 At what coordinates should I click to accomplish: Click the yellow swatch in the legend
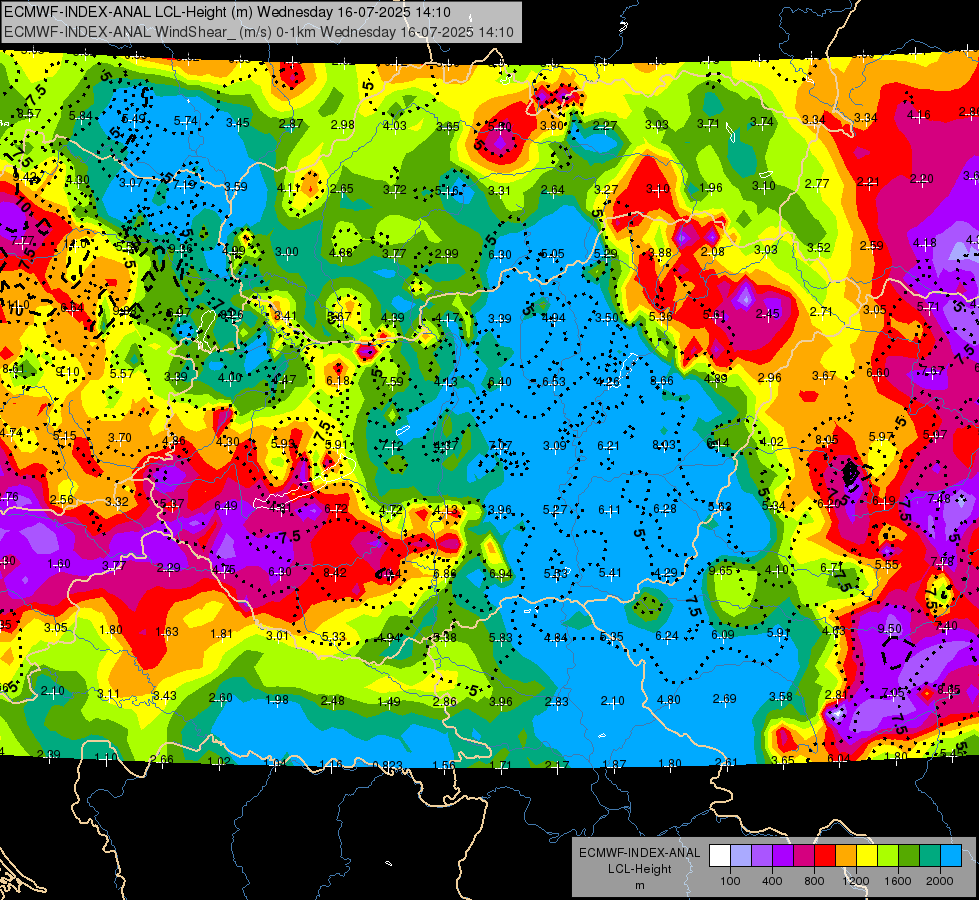point(867,856)
